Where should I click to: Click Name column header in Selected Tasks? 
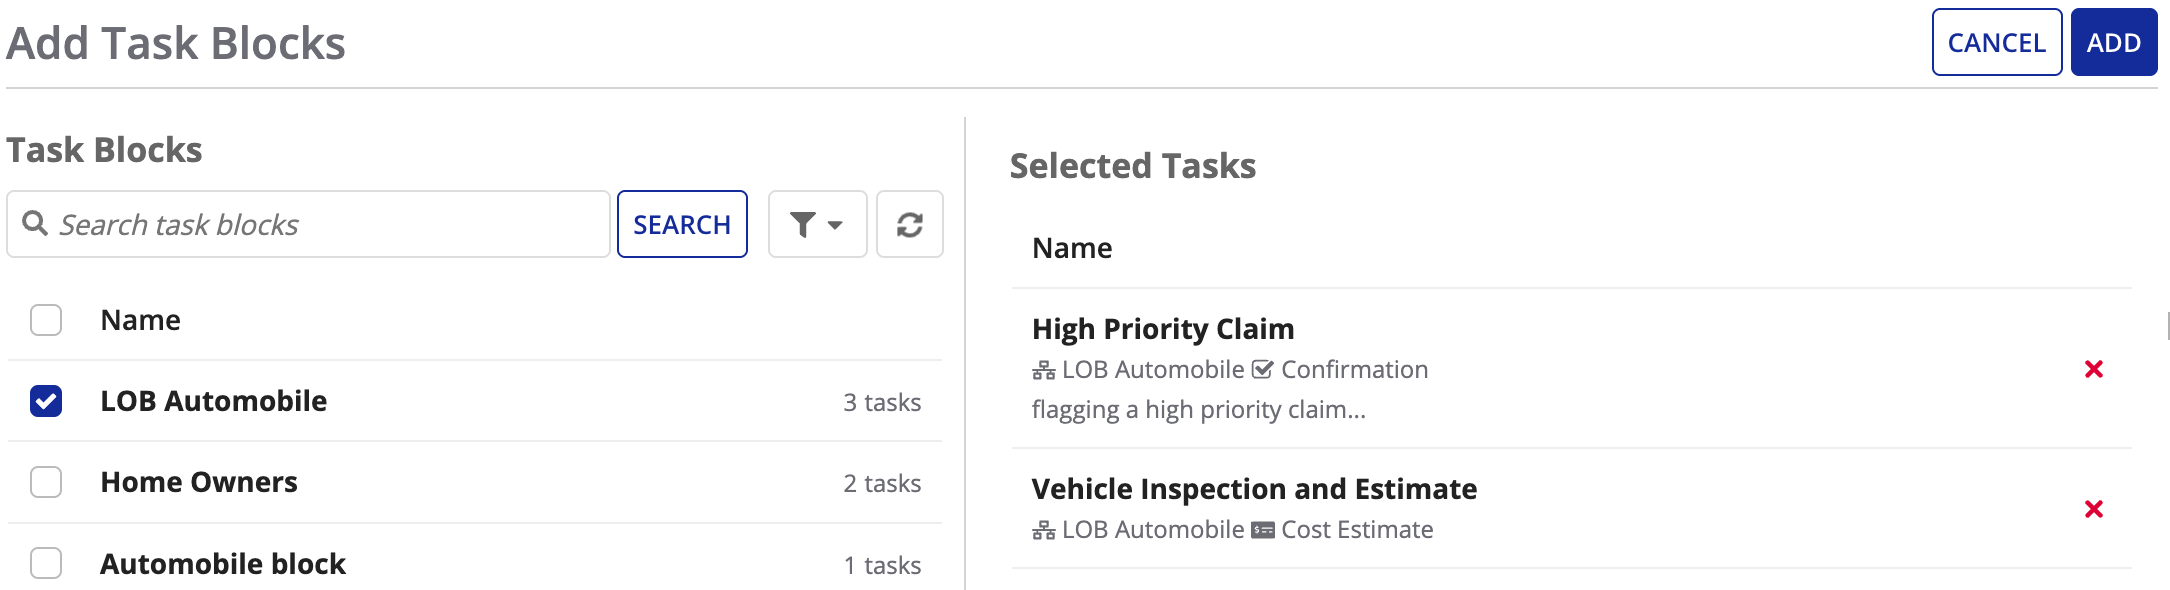1072,248
